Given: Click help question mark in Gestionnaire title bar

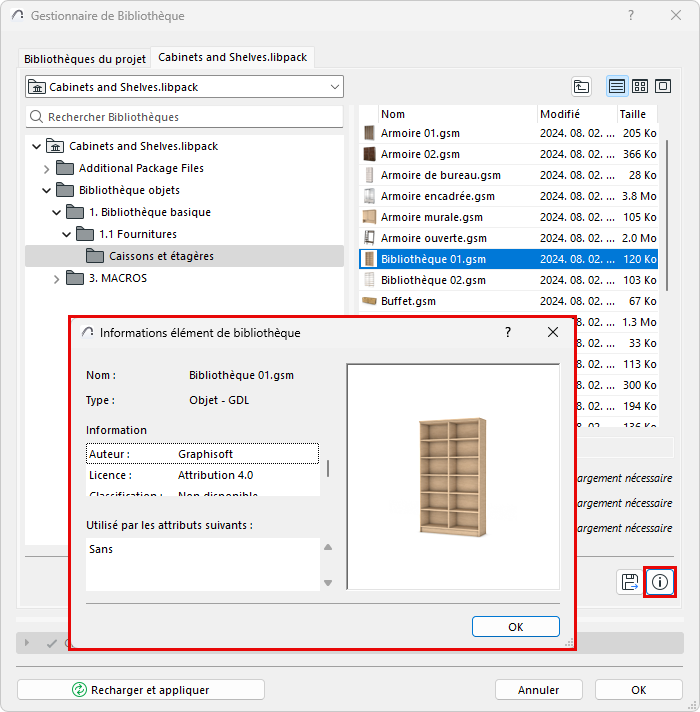Looking at the screenshot, I should point(631,15).
